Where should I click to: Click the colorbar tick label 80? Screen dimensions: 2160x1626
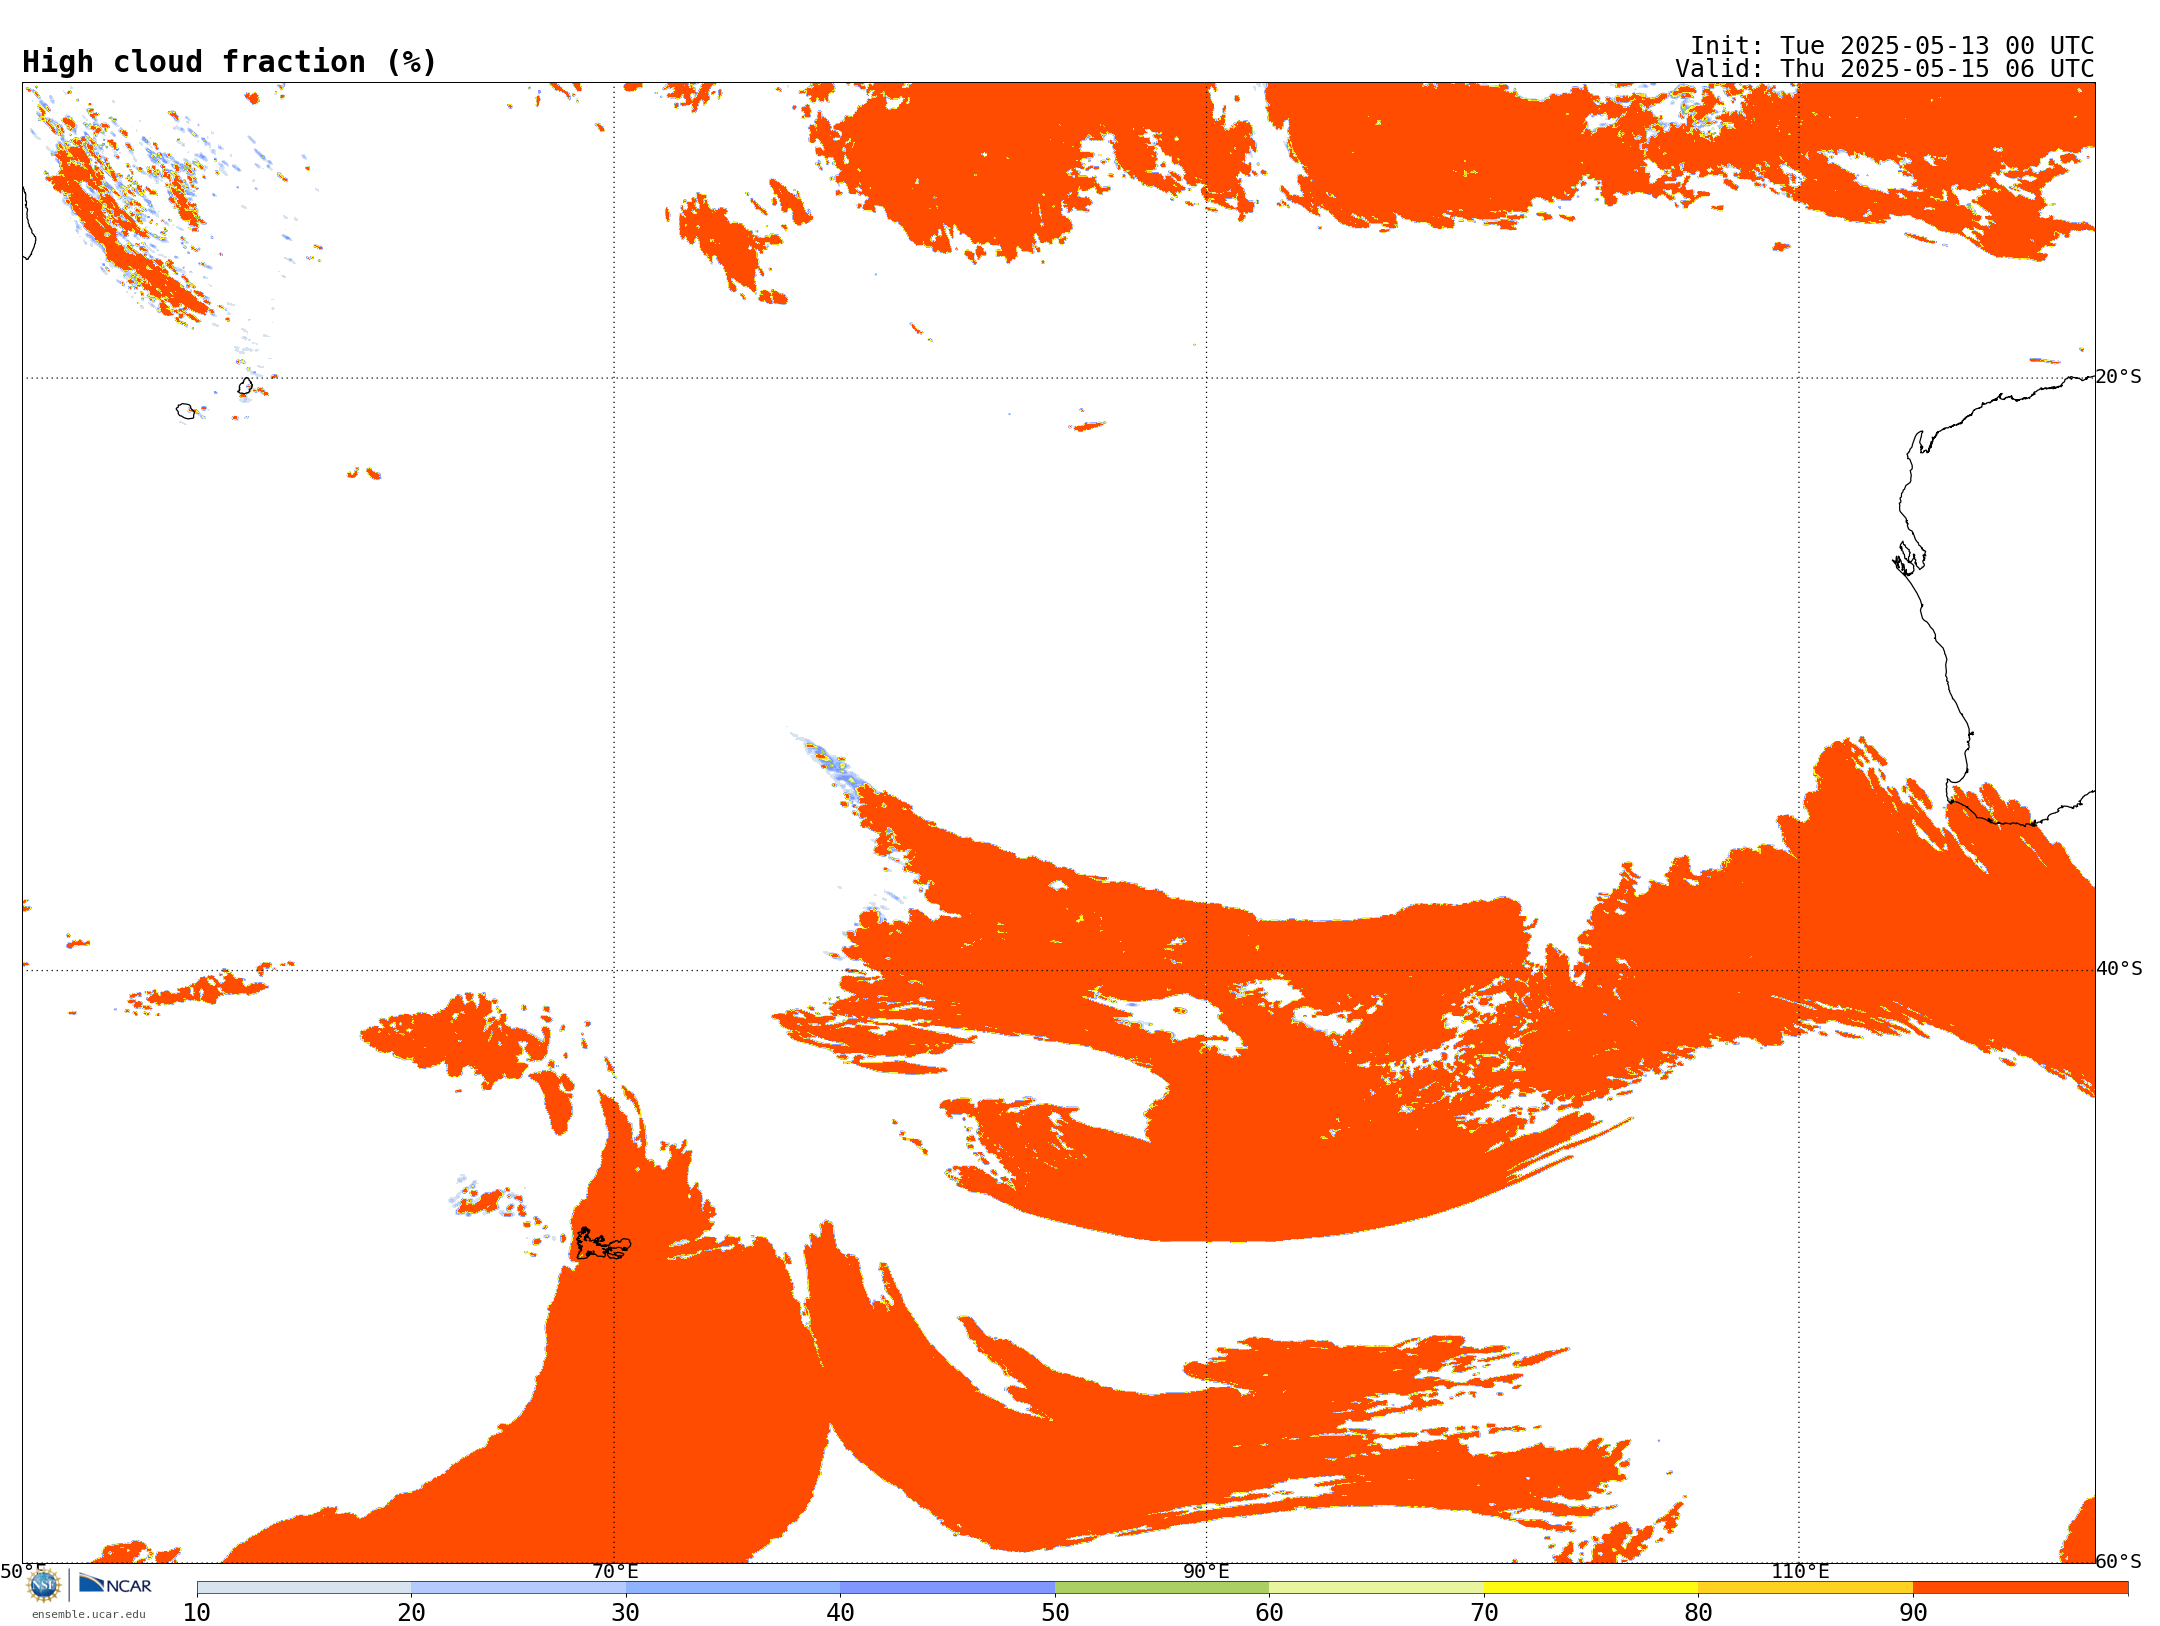(x=1698, y=1613)
